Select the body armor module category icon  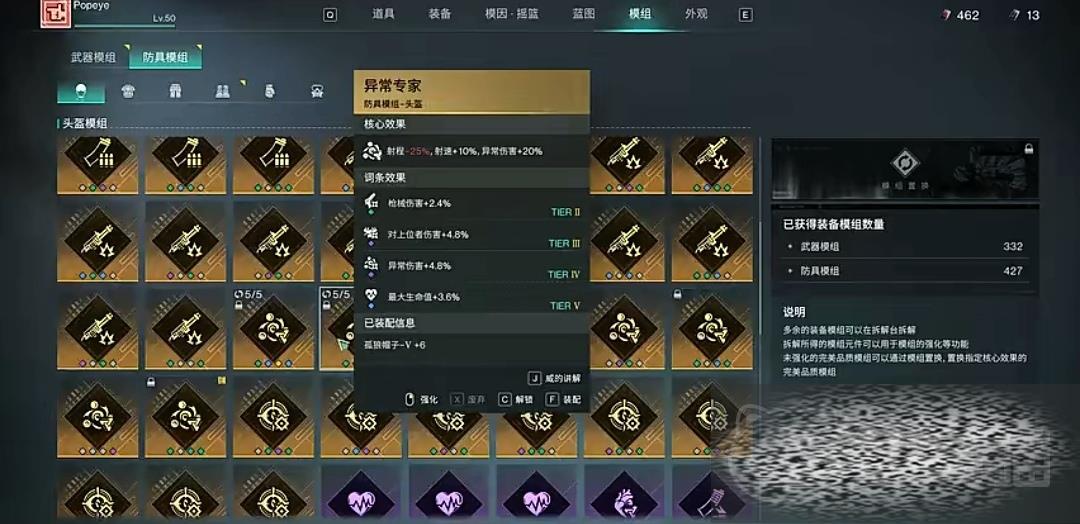[x=128, y=92]
